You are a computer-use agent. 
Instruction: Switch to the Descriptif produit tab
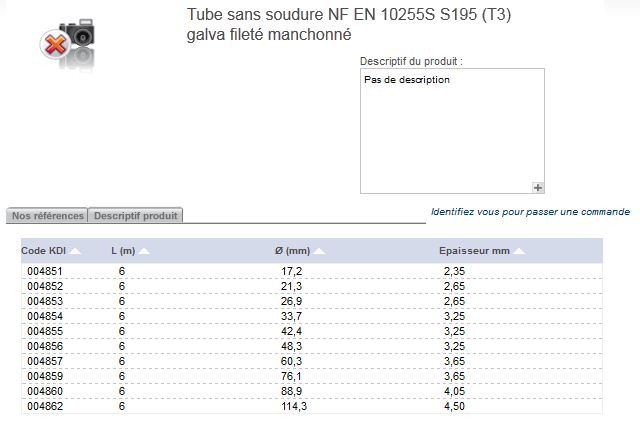pos(136,216)
